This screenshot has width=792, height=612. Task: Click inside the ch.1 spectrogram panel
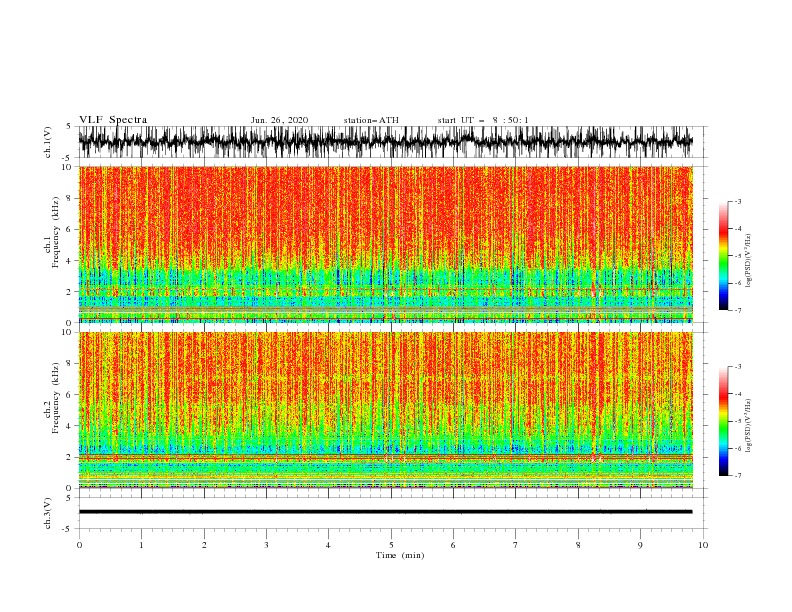point(386,244)
